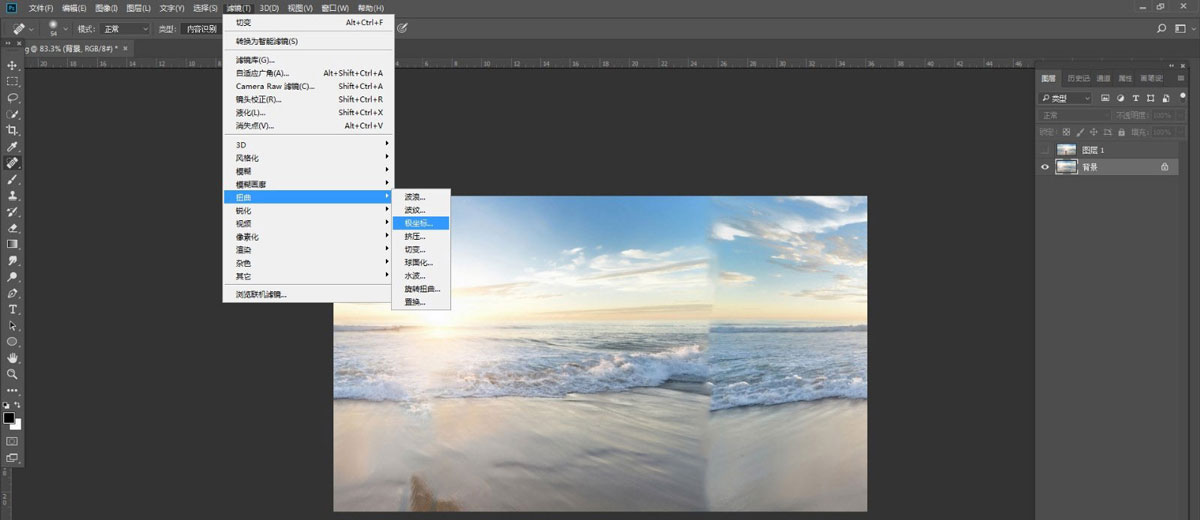Viewport: 1200px width, 520px height.
Task: Choose 波浪... in the submenu
Action: click(x=421, y=197)
